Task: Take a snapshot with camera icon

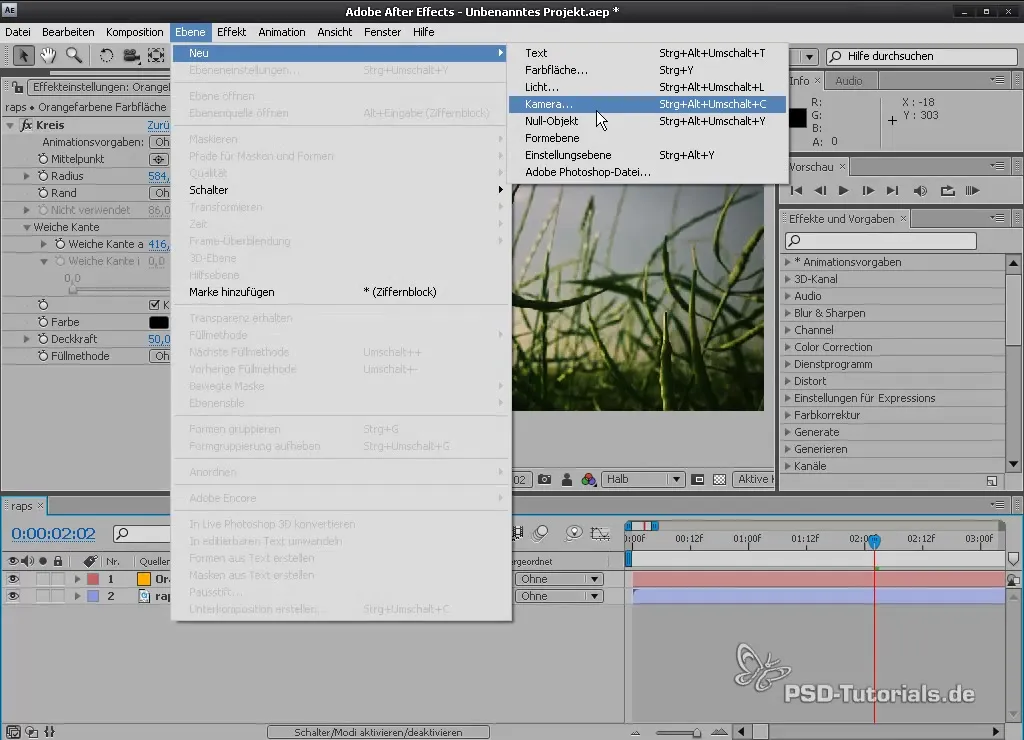Action: (544, 479)
